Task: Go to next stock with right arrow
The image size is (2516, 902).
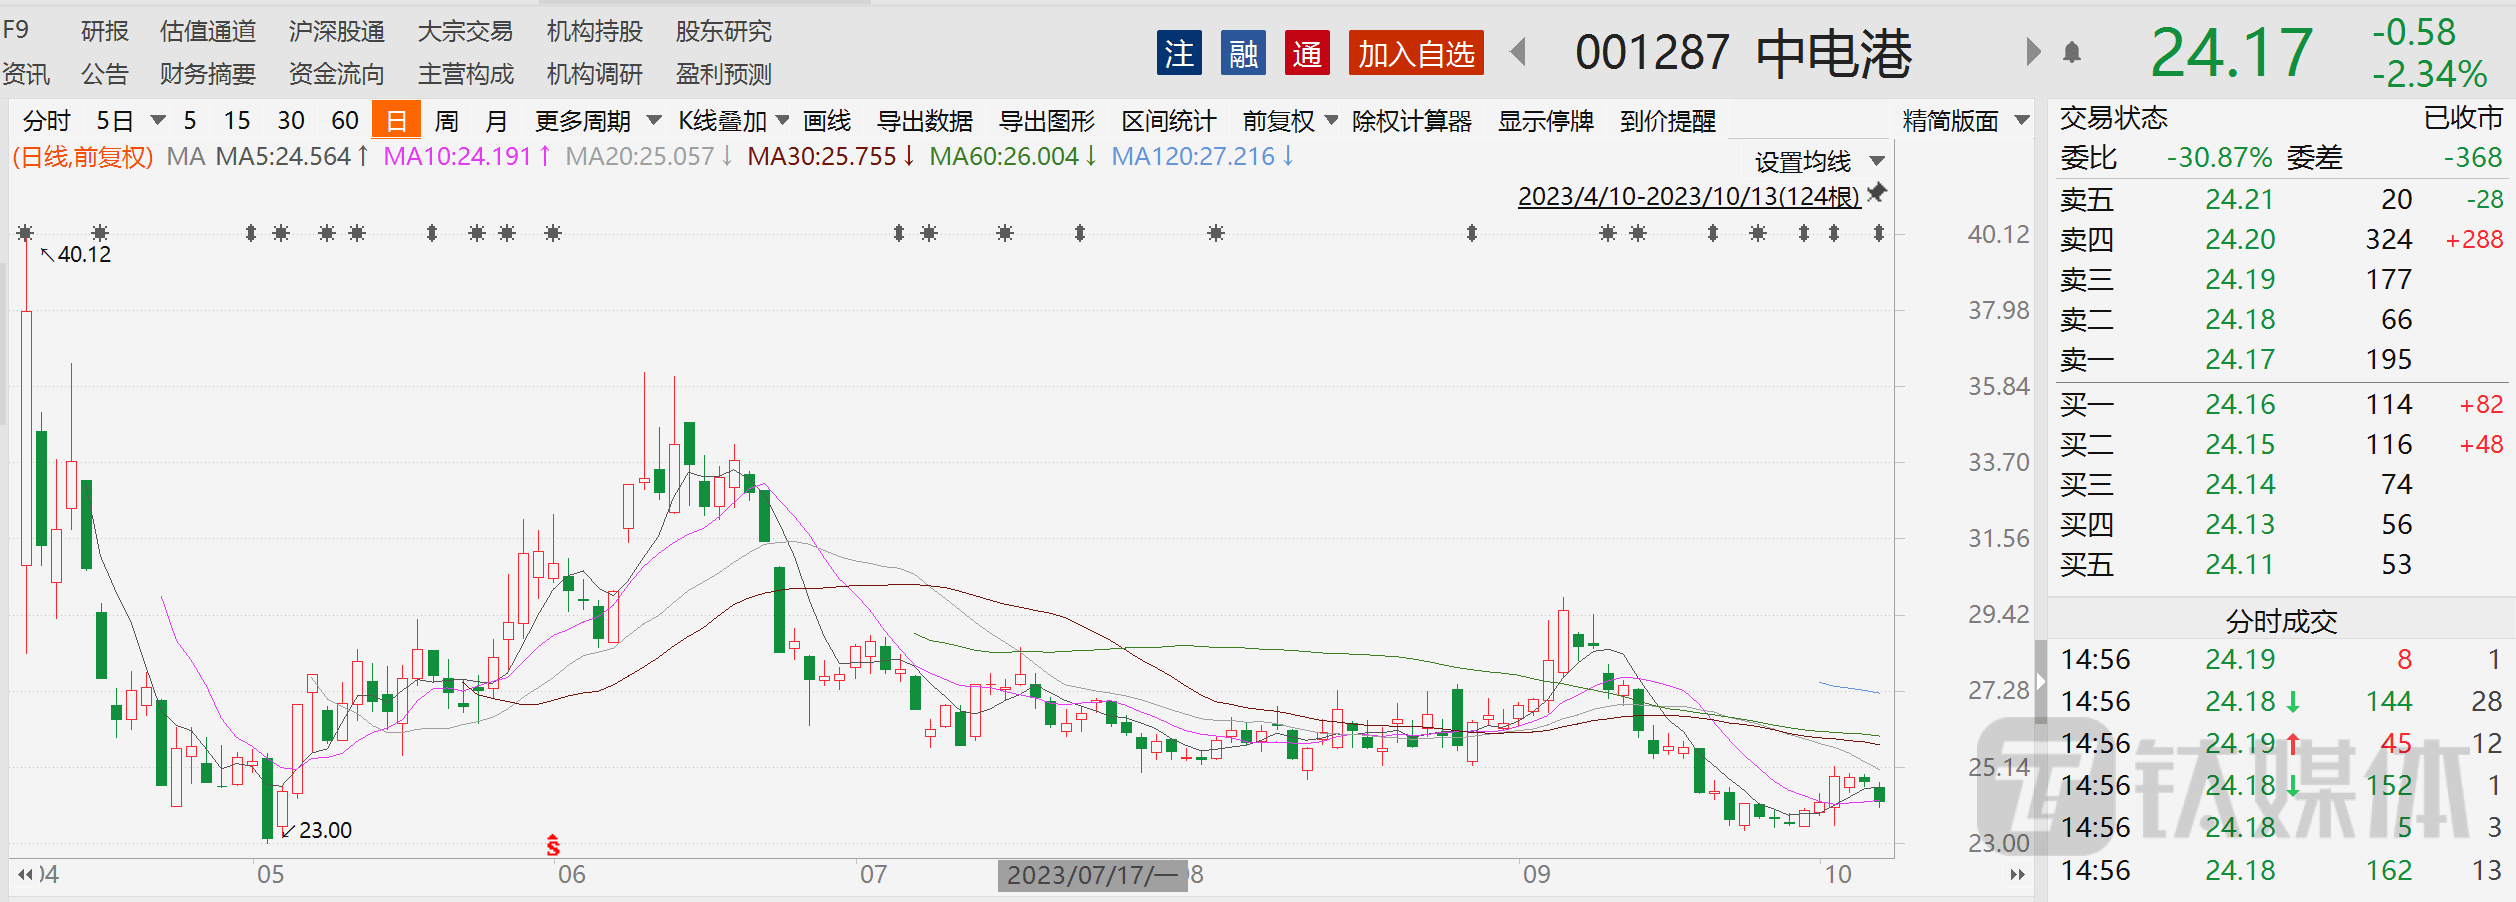Action: pos(2032,52)
